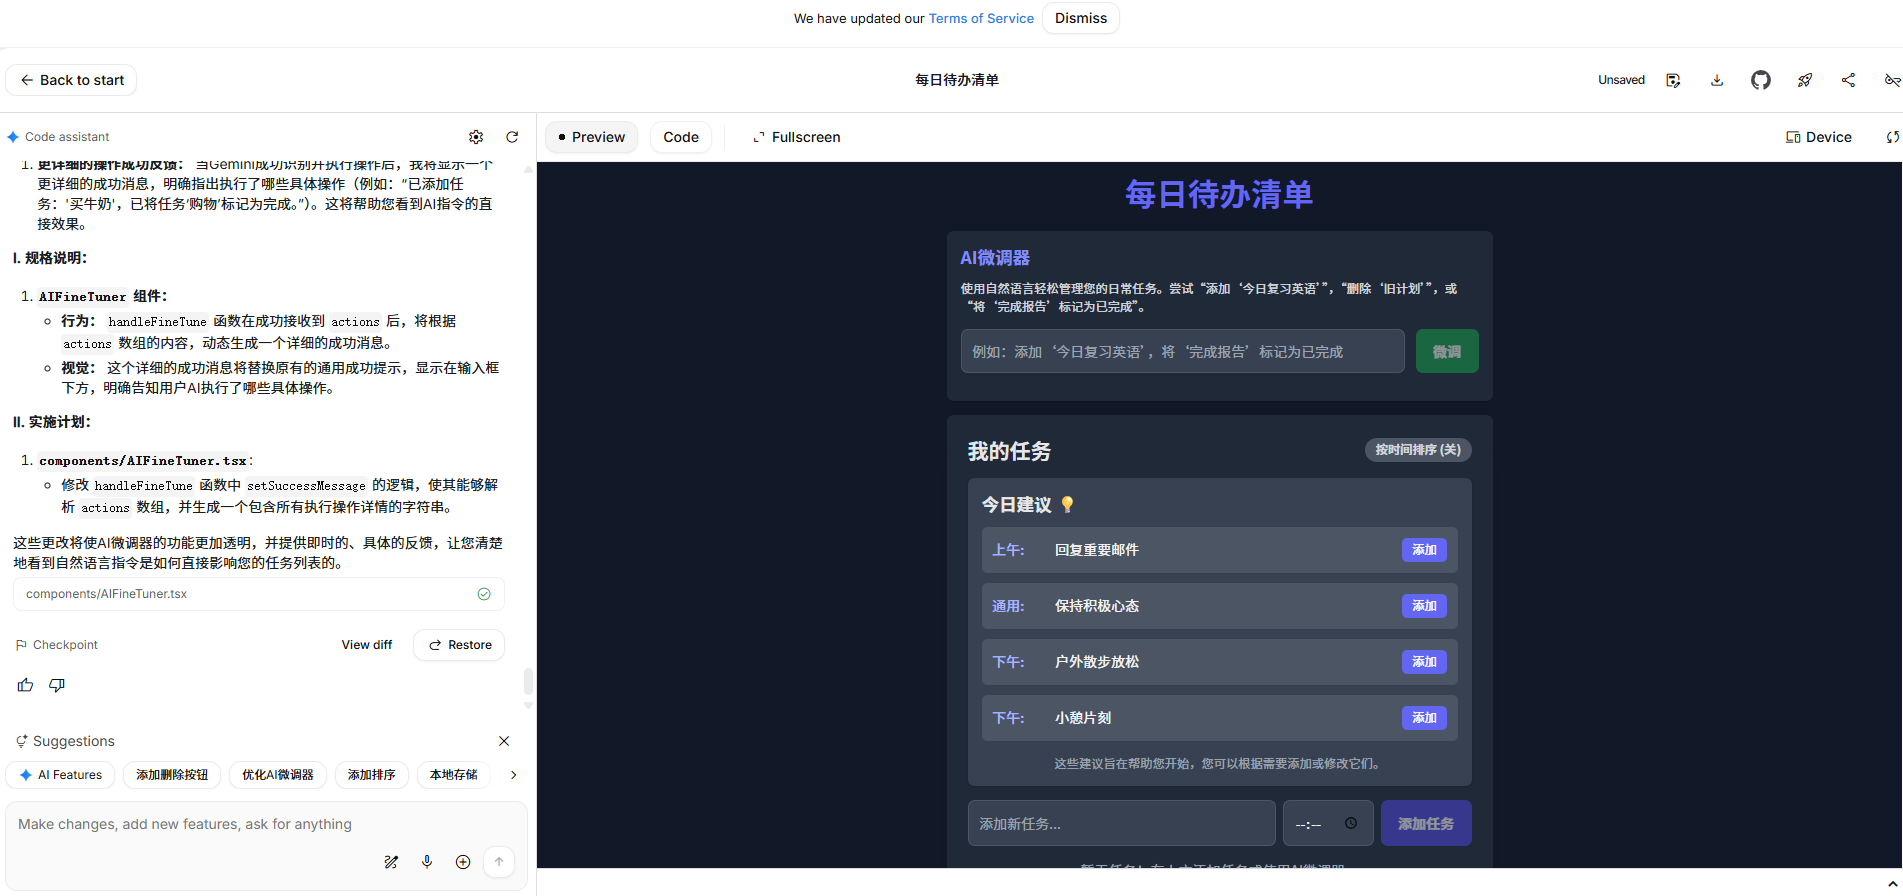The height and width of the screenshot is (896, 1903).
Task: Click the thumbs up feedback icon
Action: (25, 685)
